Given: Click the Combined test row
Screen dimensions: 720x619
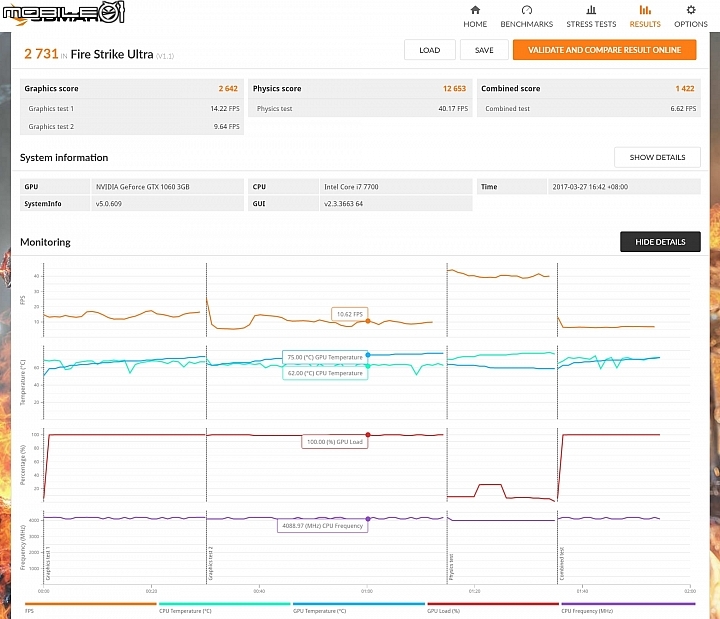Looking at the screenshot, I should 589,108.
